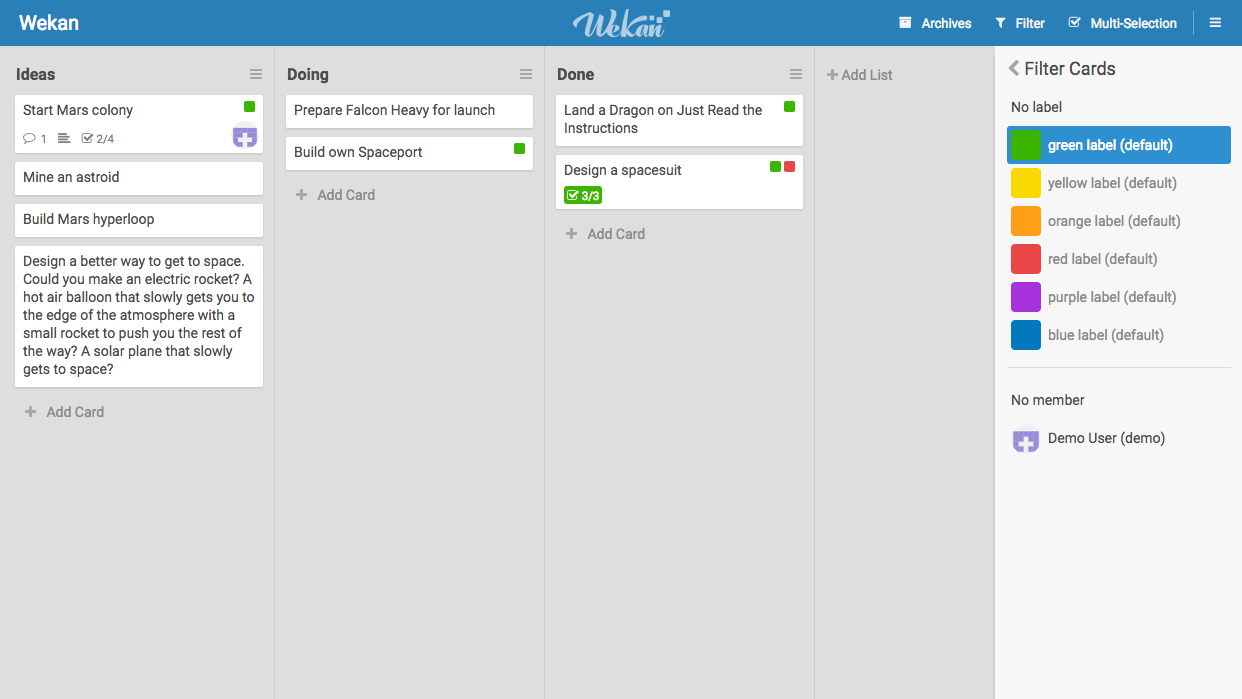Collapse the Filter Cards panel with the back chevron
The width and height of the screenshot is (1242, 699).
[1013, 68]
